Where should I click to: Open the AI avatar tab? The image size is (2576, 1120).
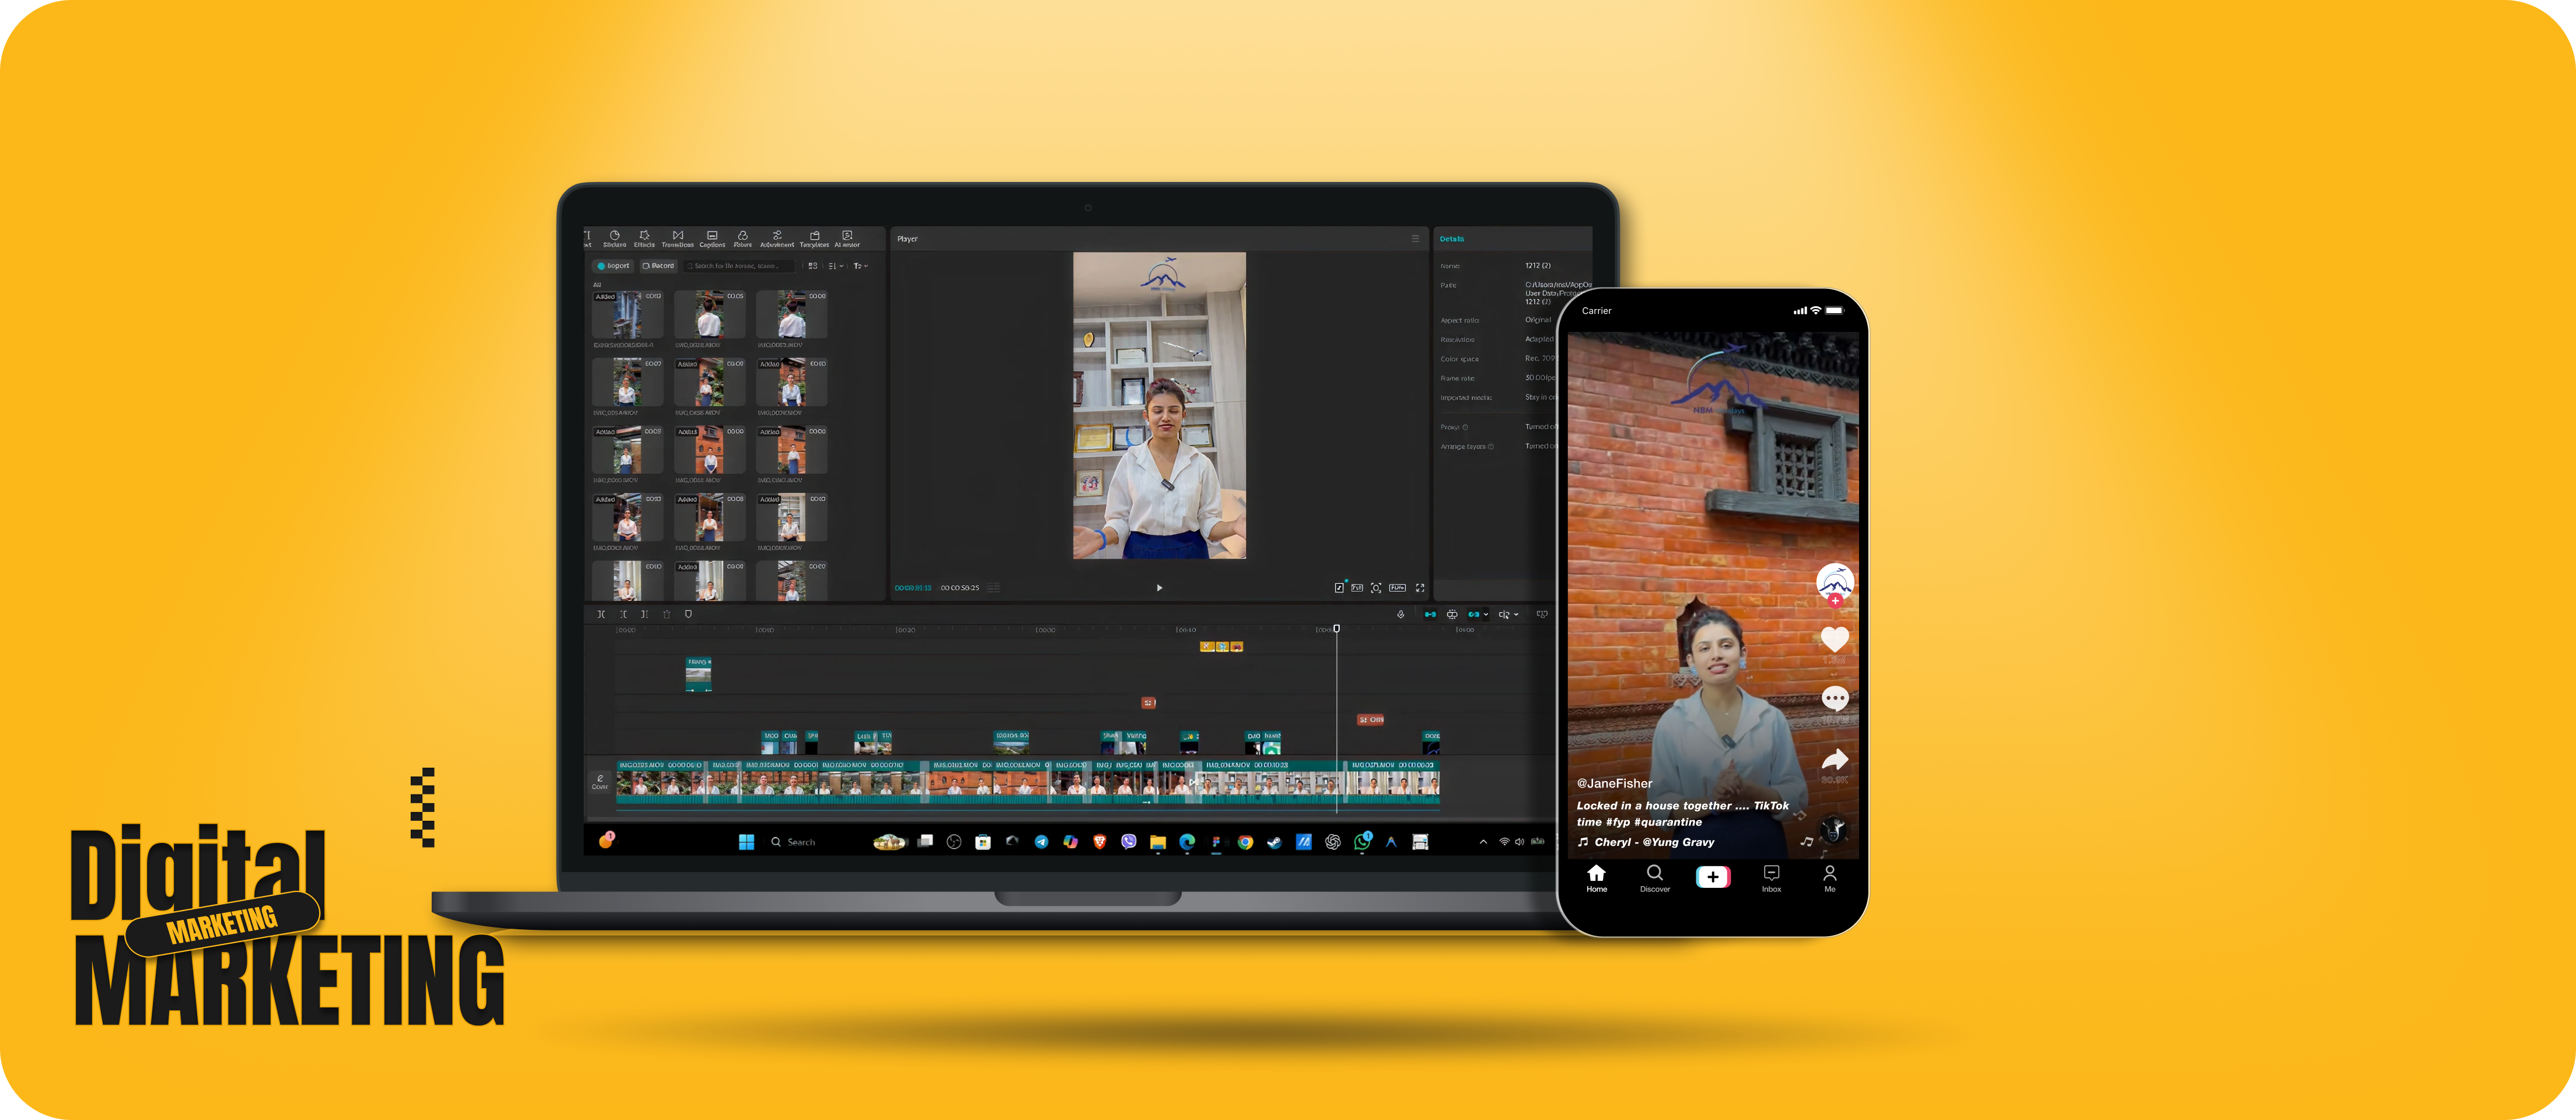click(847, 239)
